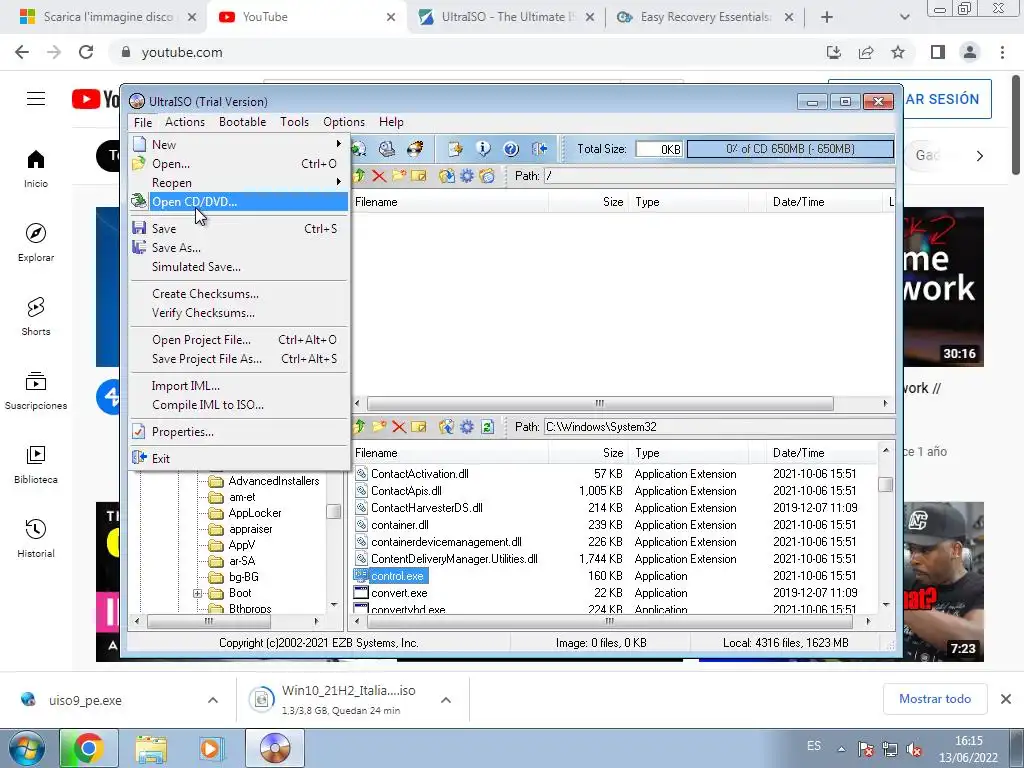Click the Rename icon in the image pane toolbar
Screen dimensions: 1024x768
[419, 176]
